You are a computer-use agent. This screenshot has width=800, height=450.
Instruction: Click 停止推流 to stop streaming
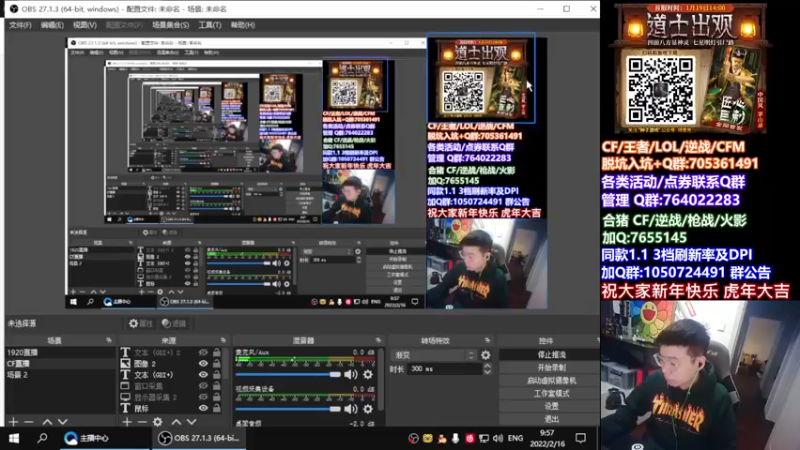[551, 355]
